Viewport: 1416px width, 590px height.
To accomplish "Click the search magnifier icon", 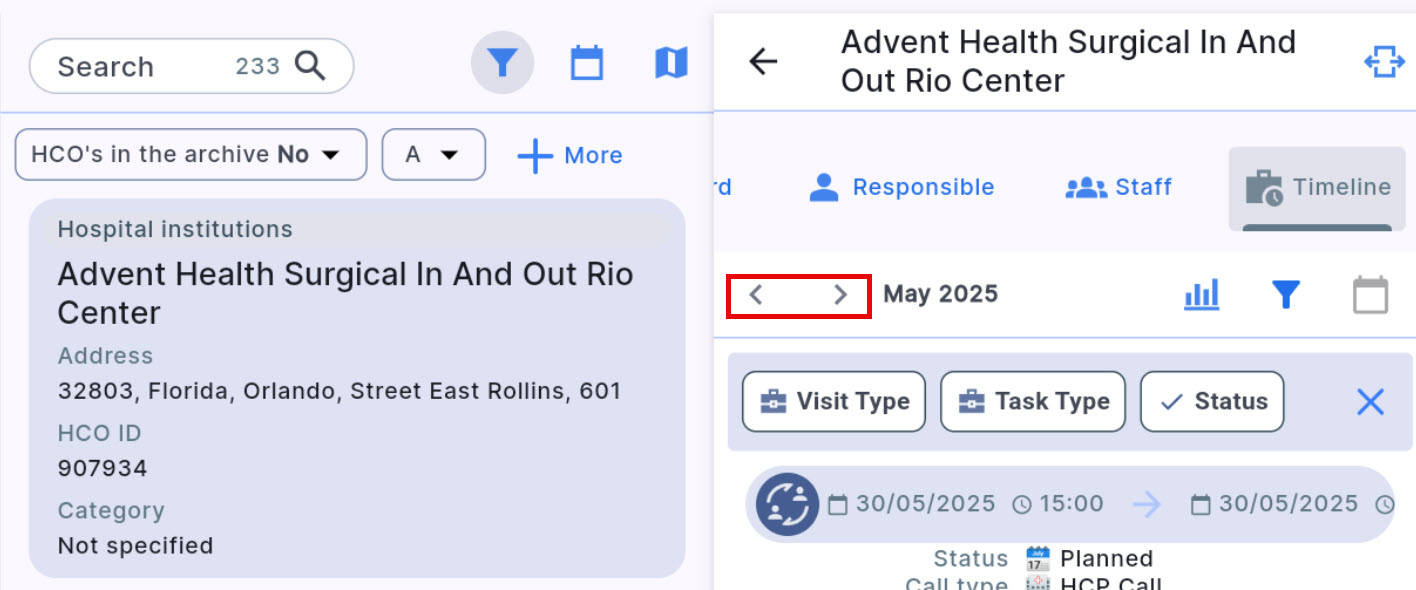I will 310,66.
